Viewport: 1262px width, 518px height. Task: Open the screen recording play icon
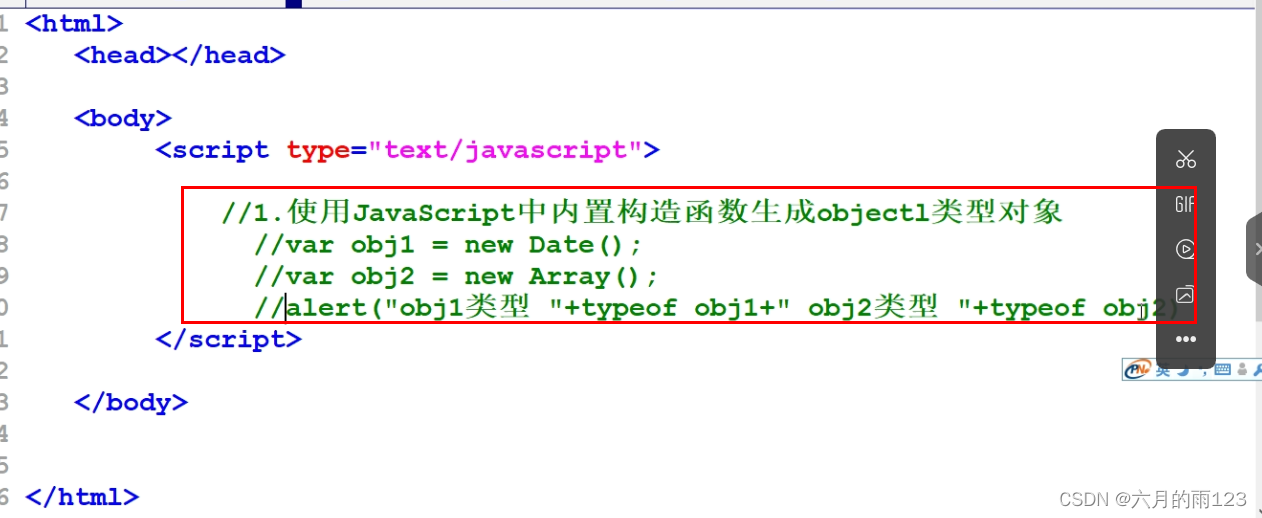(x=1186, y=249)
